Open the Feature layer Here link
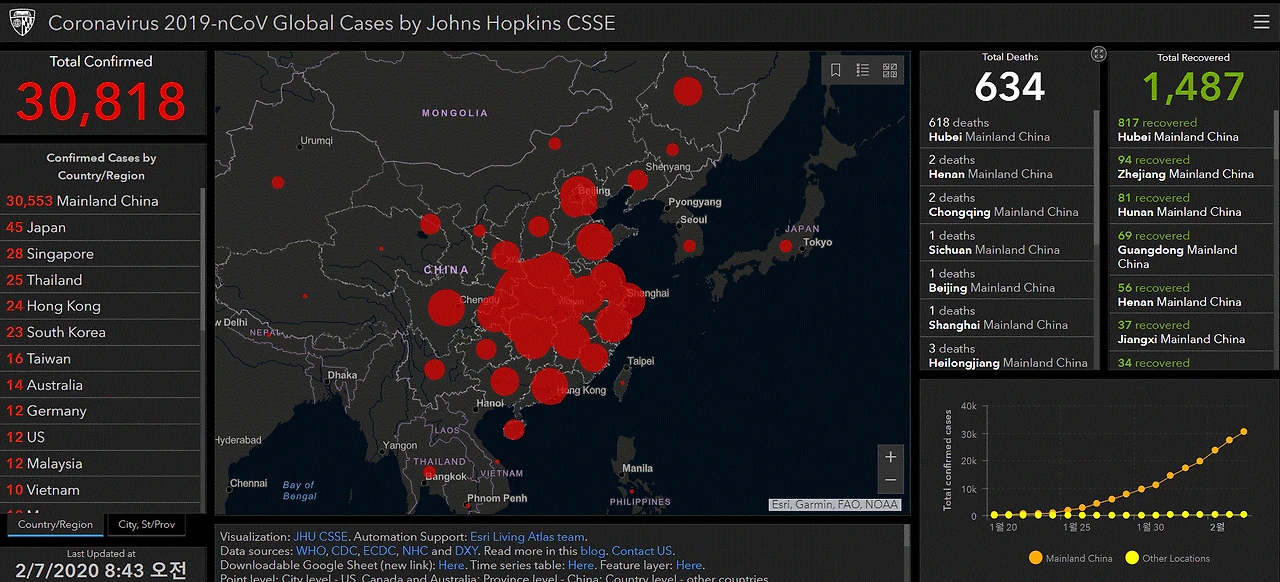Image resolution: width=1280 pixels, height=582 pixels. click(689, 565)
